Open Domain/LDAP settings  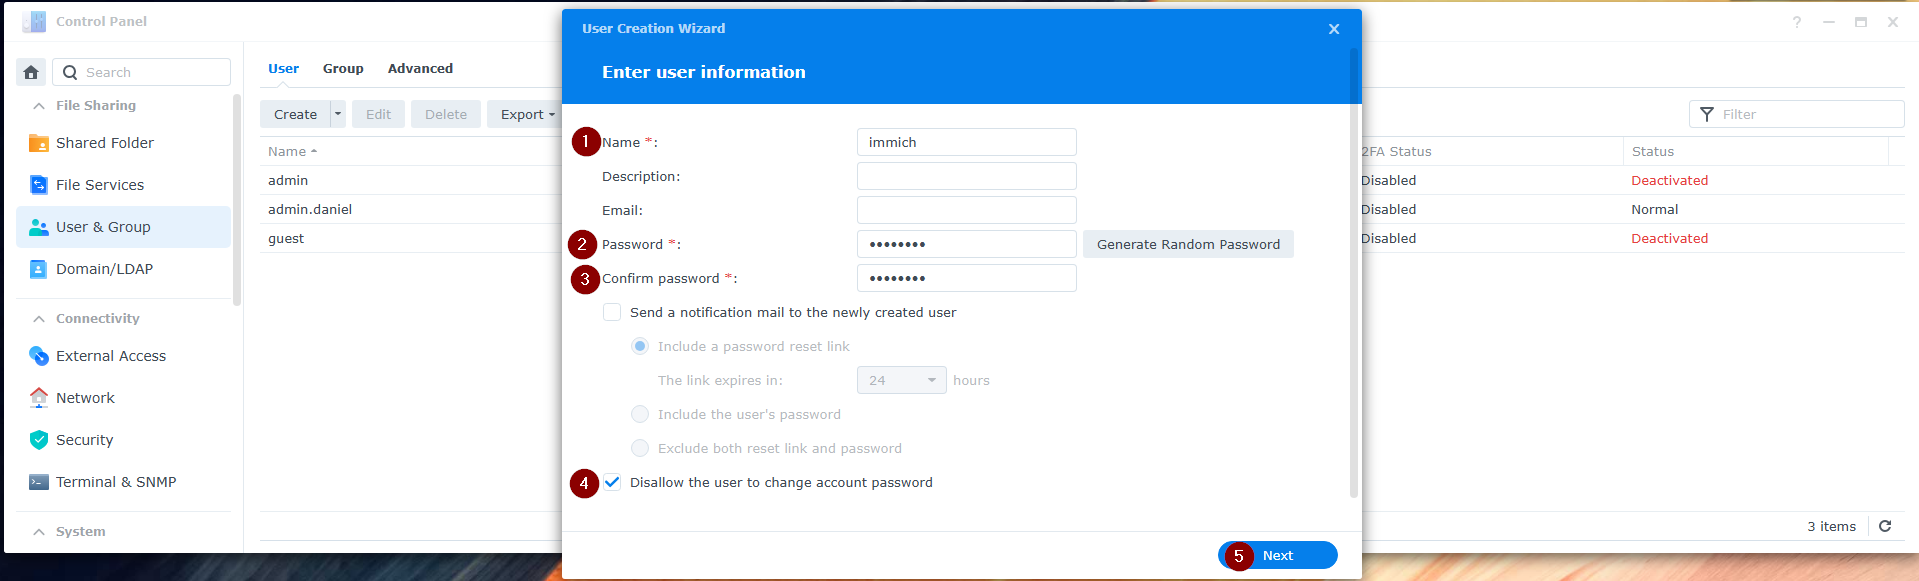(x=104, y=269)
